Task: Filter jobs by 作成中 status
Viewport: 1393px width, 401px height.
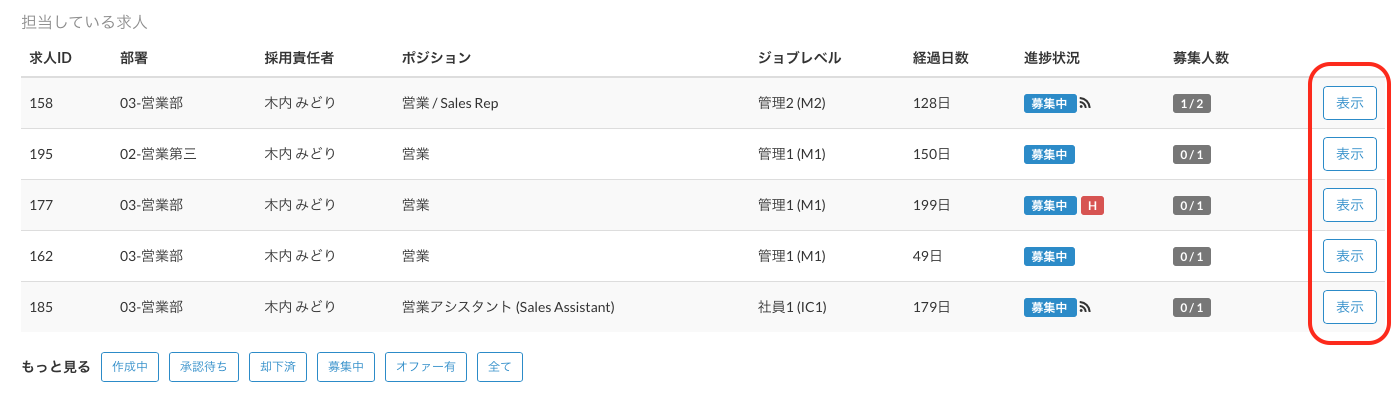Action: [x=130, y=367]
